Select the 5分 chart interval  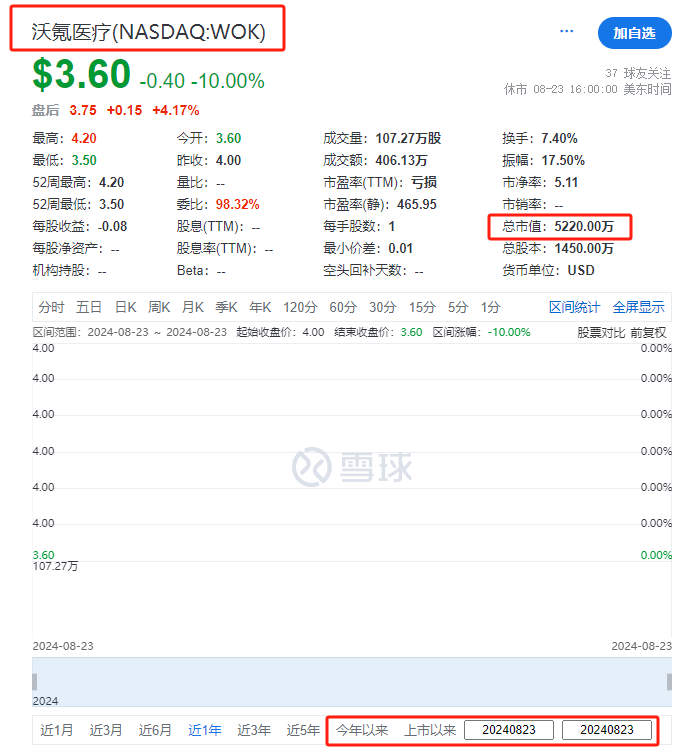tap(458, 307)
